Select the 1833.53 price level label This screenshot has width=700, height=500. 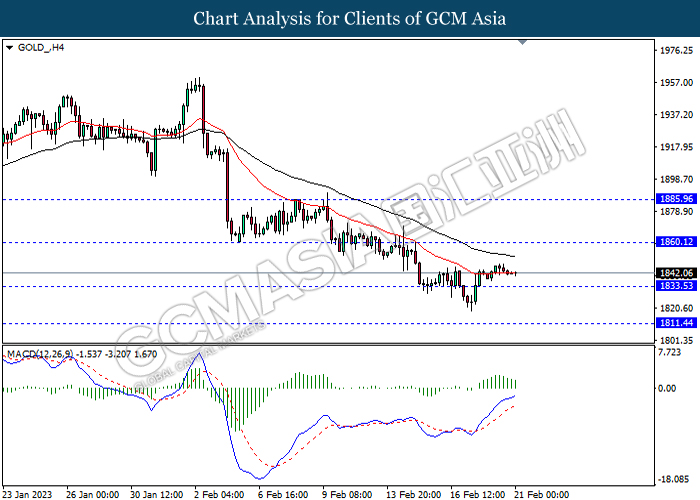tap(676, 285)
